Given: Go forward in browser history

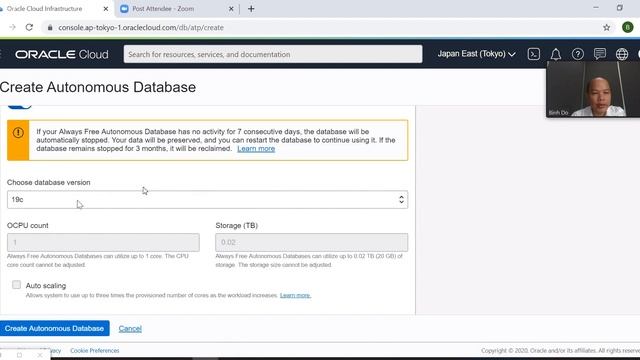Looking at the screenshot, I should 12,27.
